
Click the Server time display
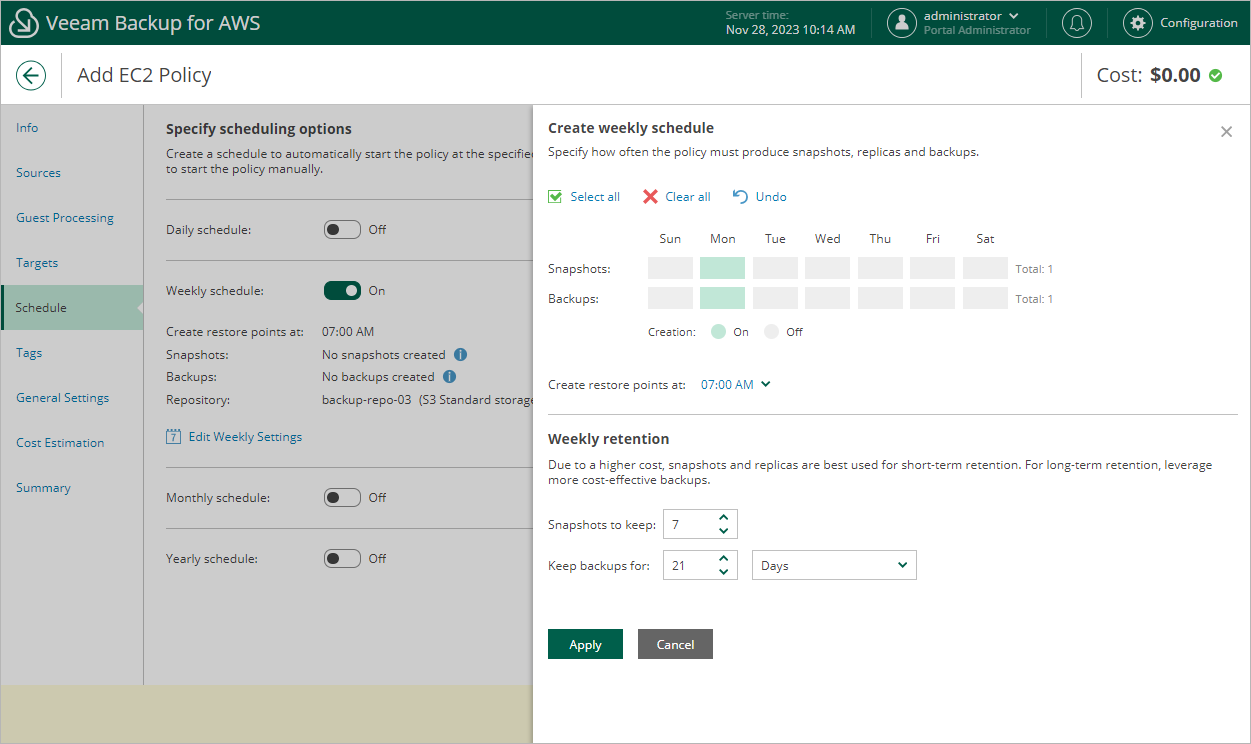[x=790, y=23]
